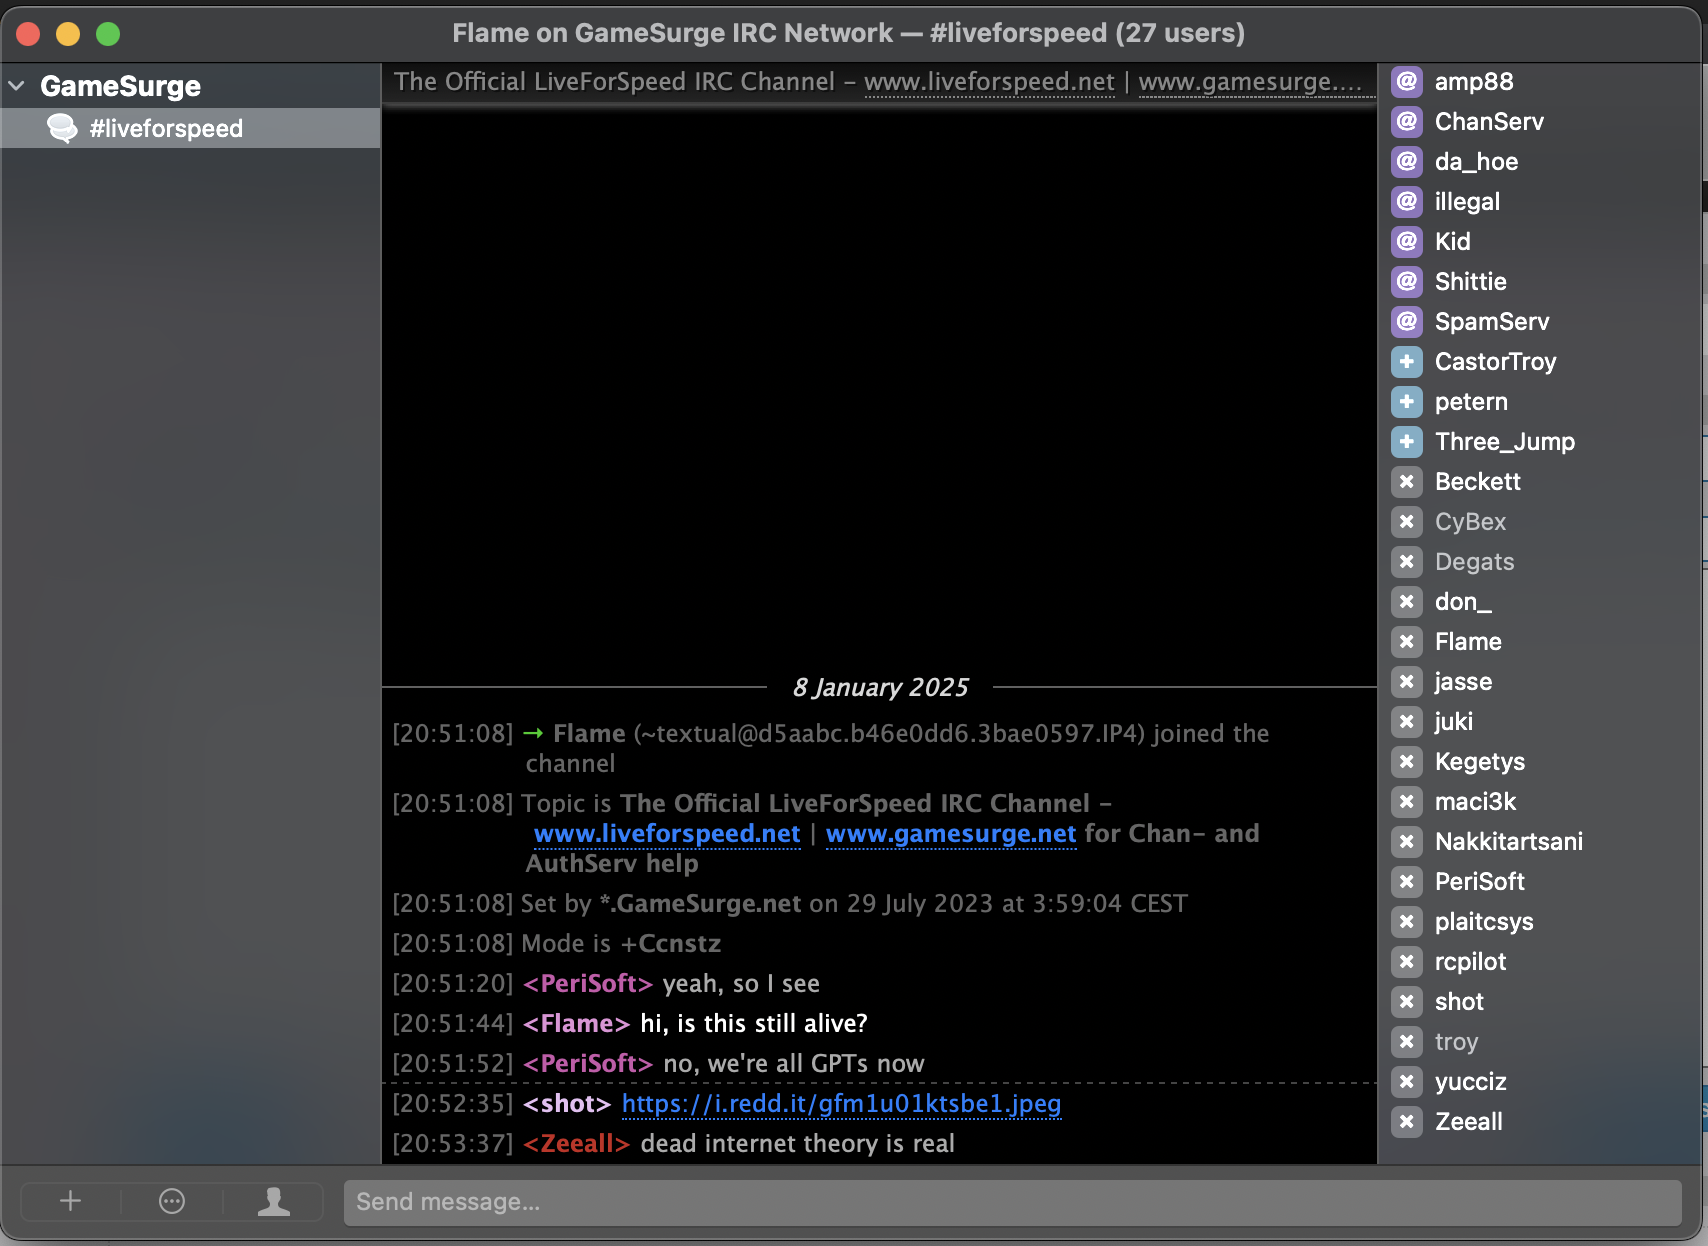Click the user badge beside Beckett
Screen dimensions: 1708x1246
click(x=1407, y=481)
